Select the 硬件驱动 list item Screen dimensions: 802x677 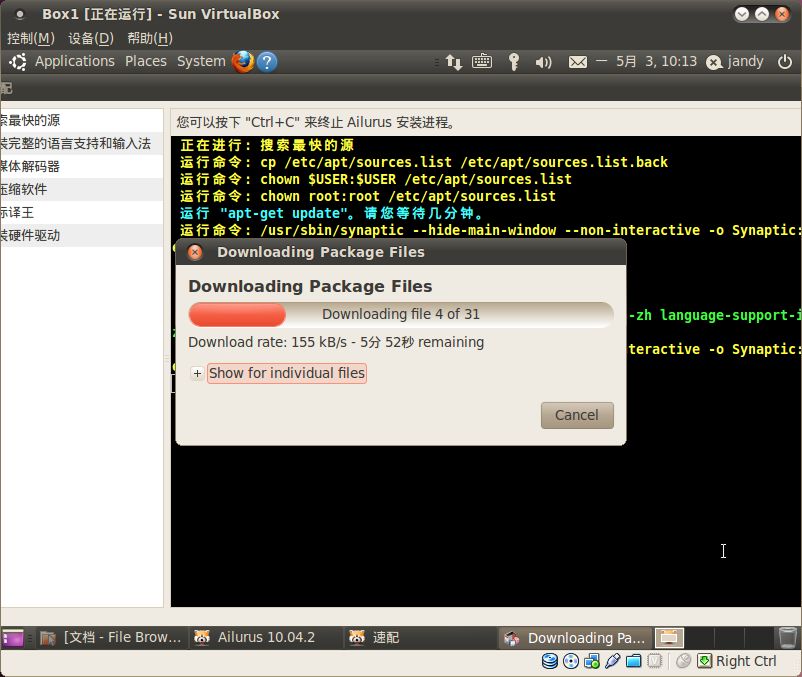(x=82, y=235)
